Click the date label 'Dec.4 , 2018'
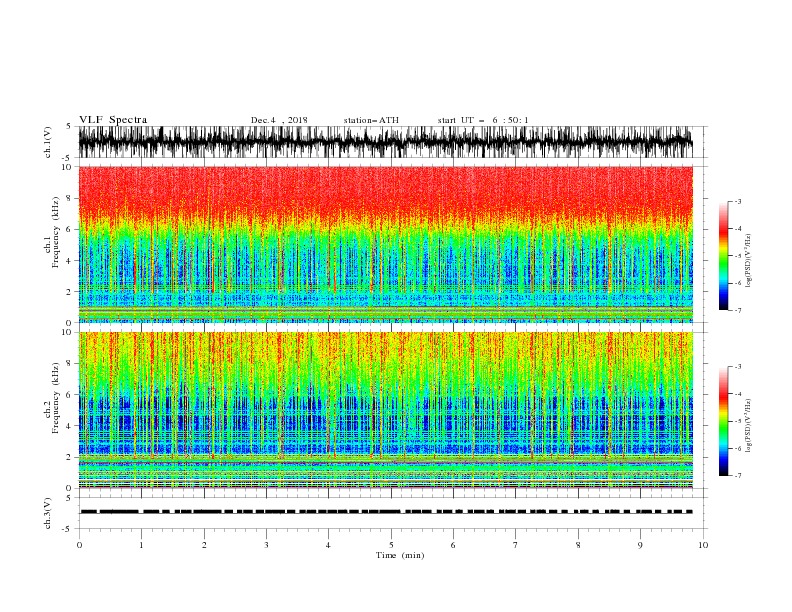 click(279, 120)
